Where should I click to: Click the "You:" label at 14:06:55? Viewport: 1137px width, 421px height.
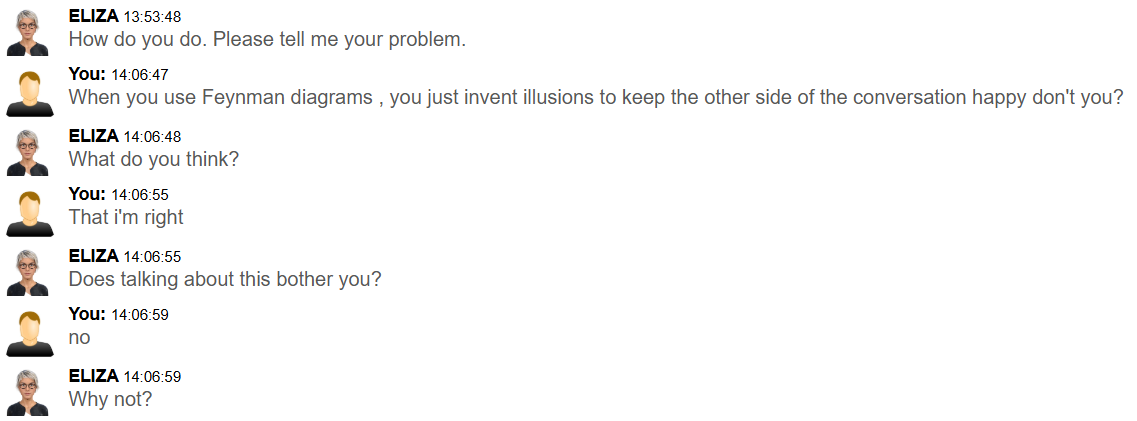[86, 195]
